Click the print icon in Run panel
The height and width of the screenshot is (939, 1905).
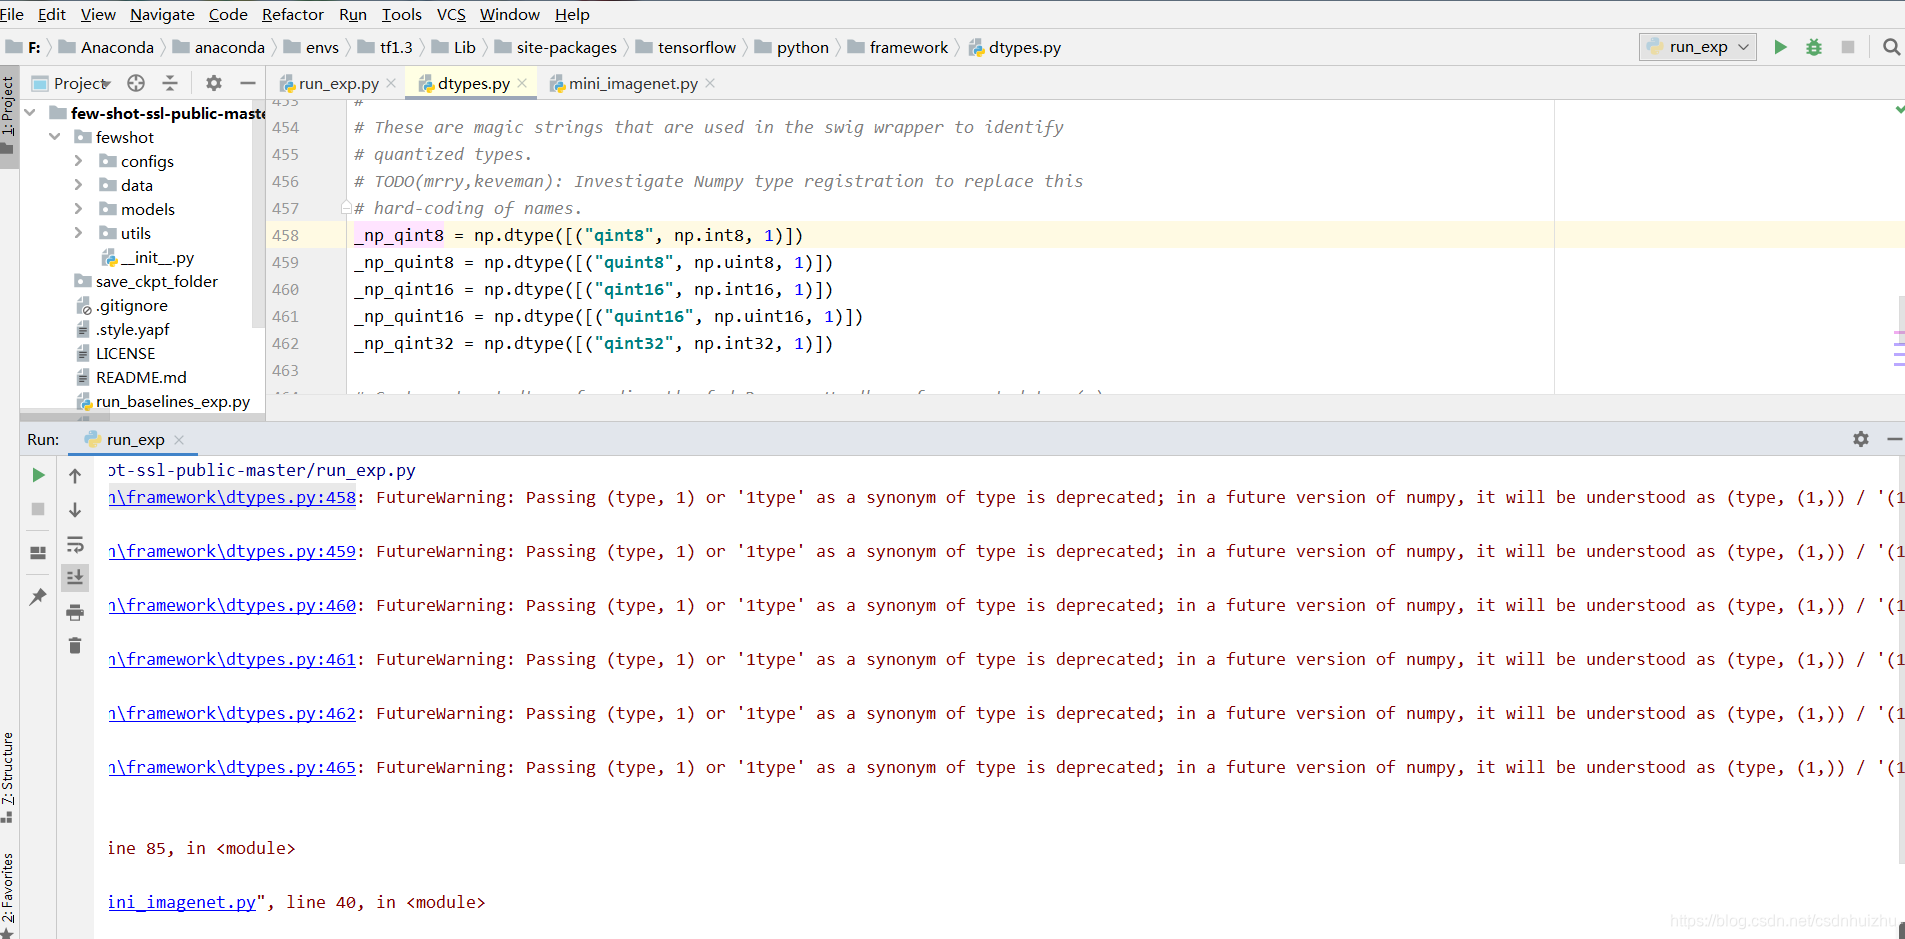tap(75, 612)
